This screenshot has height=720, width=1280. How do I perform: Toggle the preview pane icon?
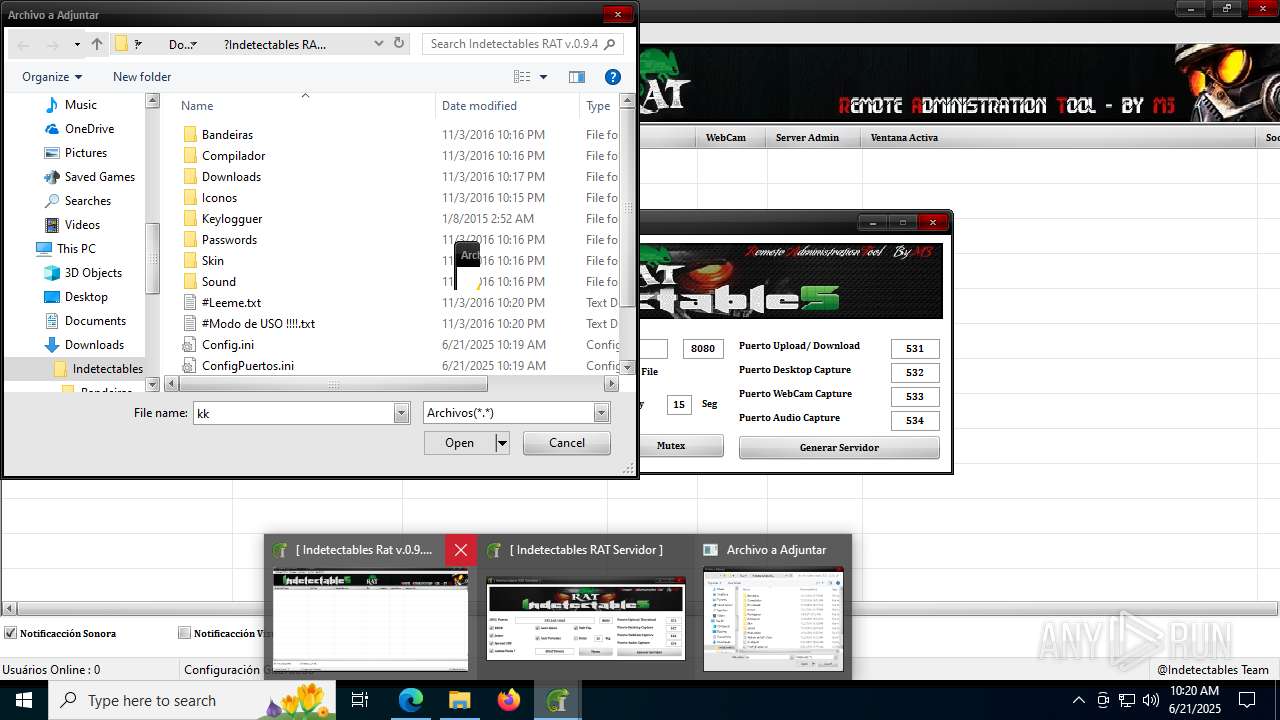coord(577,76)
